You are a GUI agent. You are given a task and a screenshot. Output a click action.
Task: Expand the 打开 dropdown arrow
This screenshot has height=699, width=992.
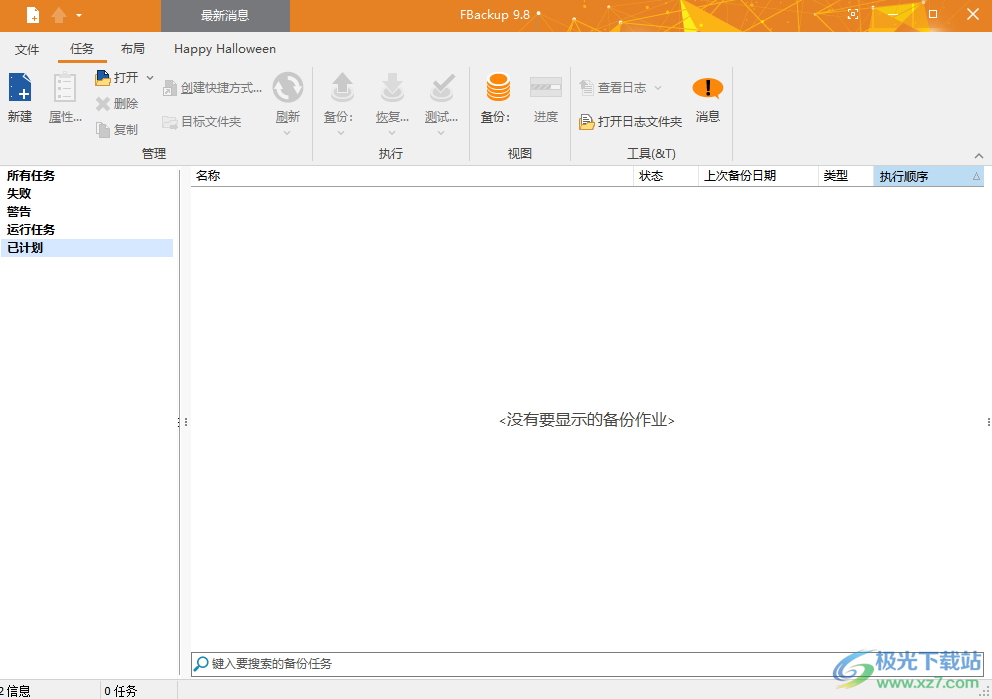tap(148, 77)
